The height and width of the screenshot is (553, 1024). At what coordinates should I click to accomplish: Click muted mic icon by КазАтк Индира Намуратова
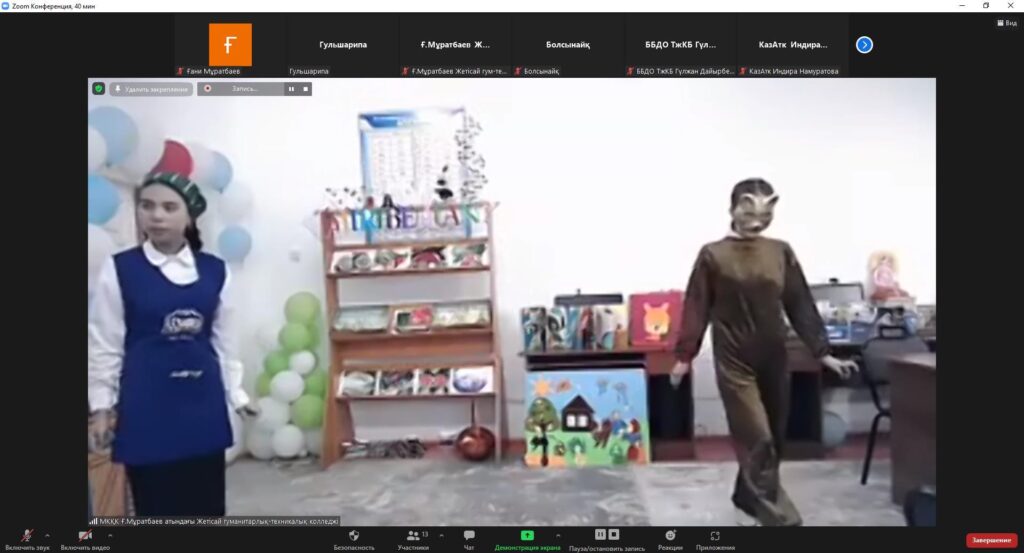click(x=743, y=71)
